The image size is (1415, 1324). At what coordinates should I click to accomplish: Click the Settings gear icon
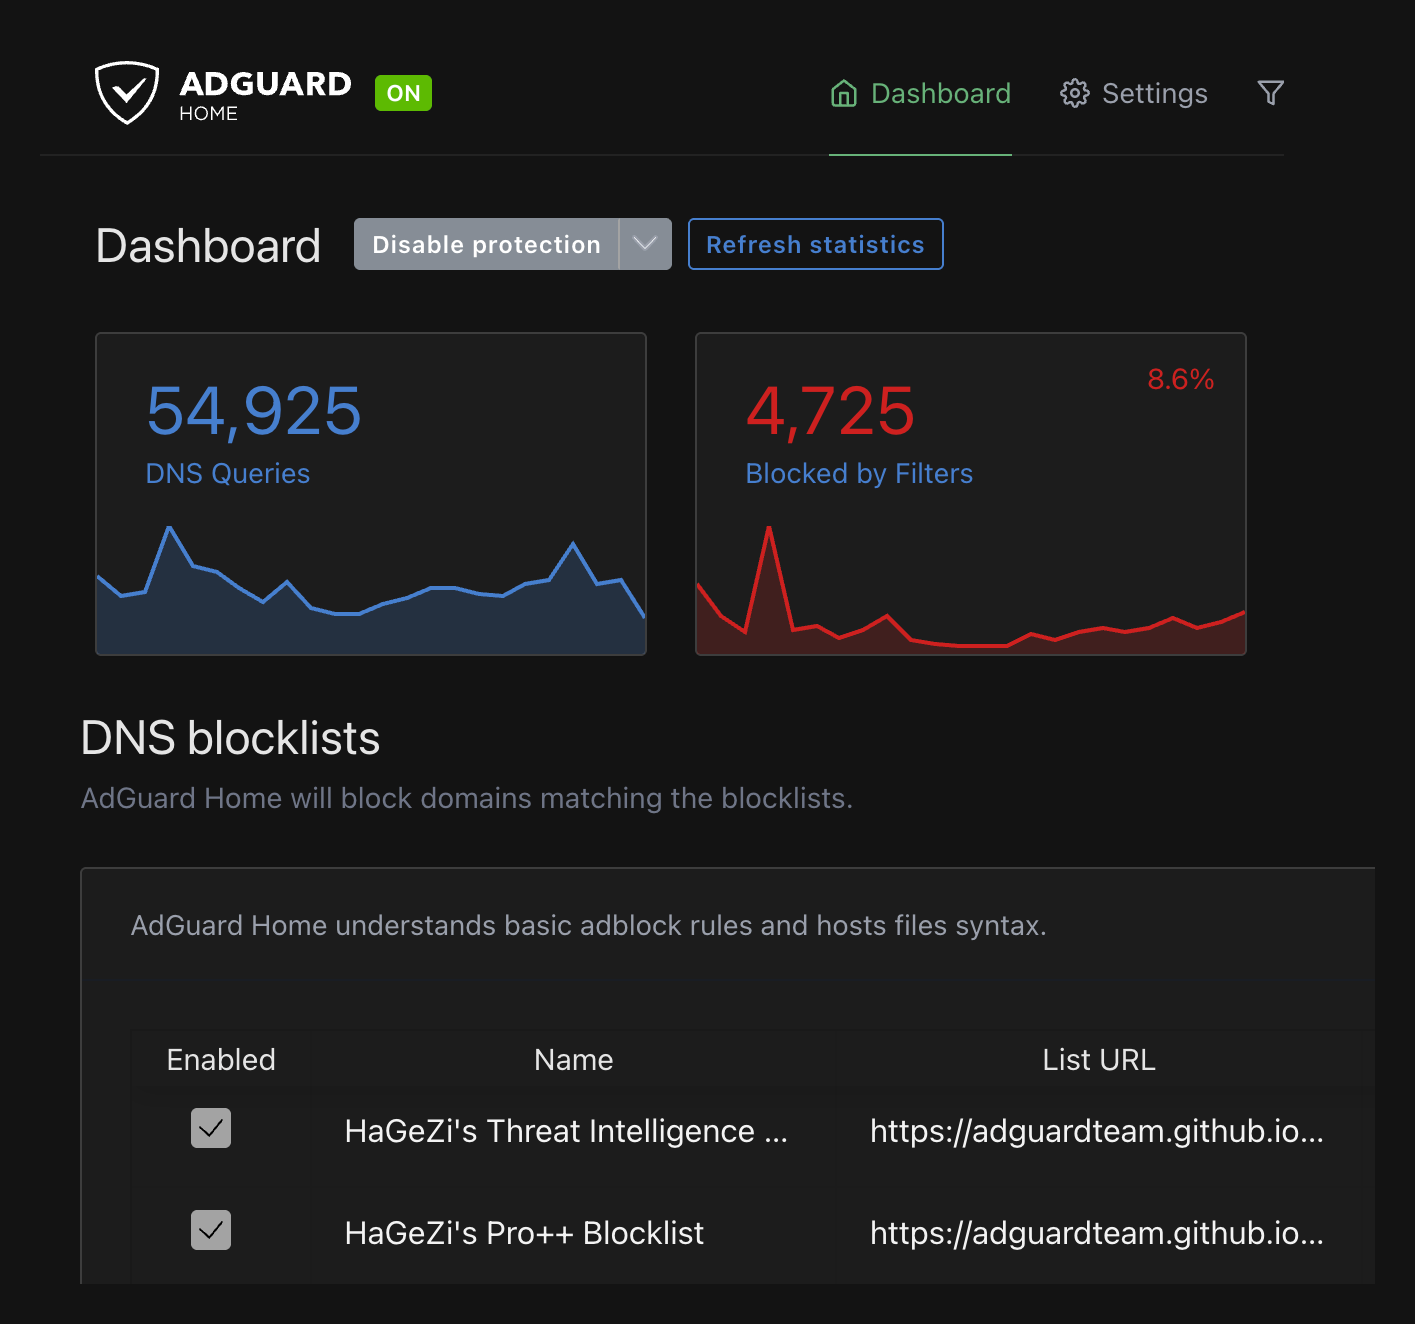(x=1074, y=93)
